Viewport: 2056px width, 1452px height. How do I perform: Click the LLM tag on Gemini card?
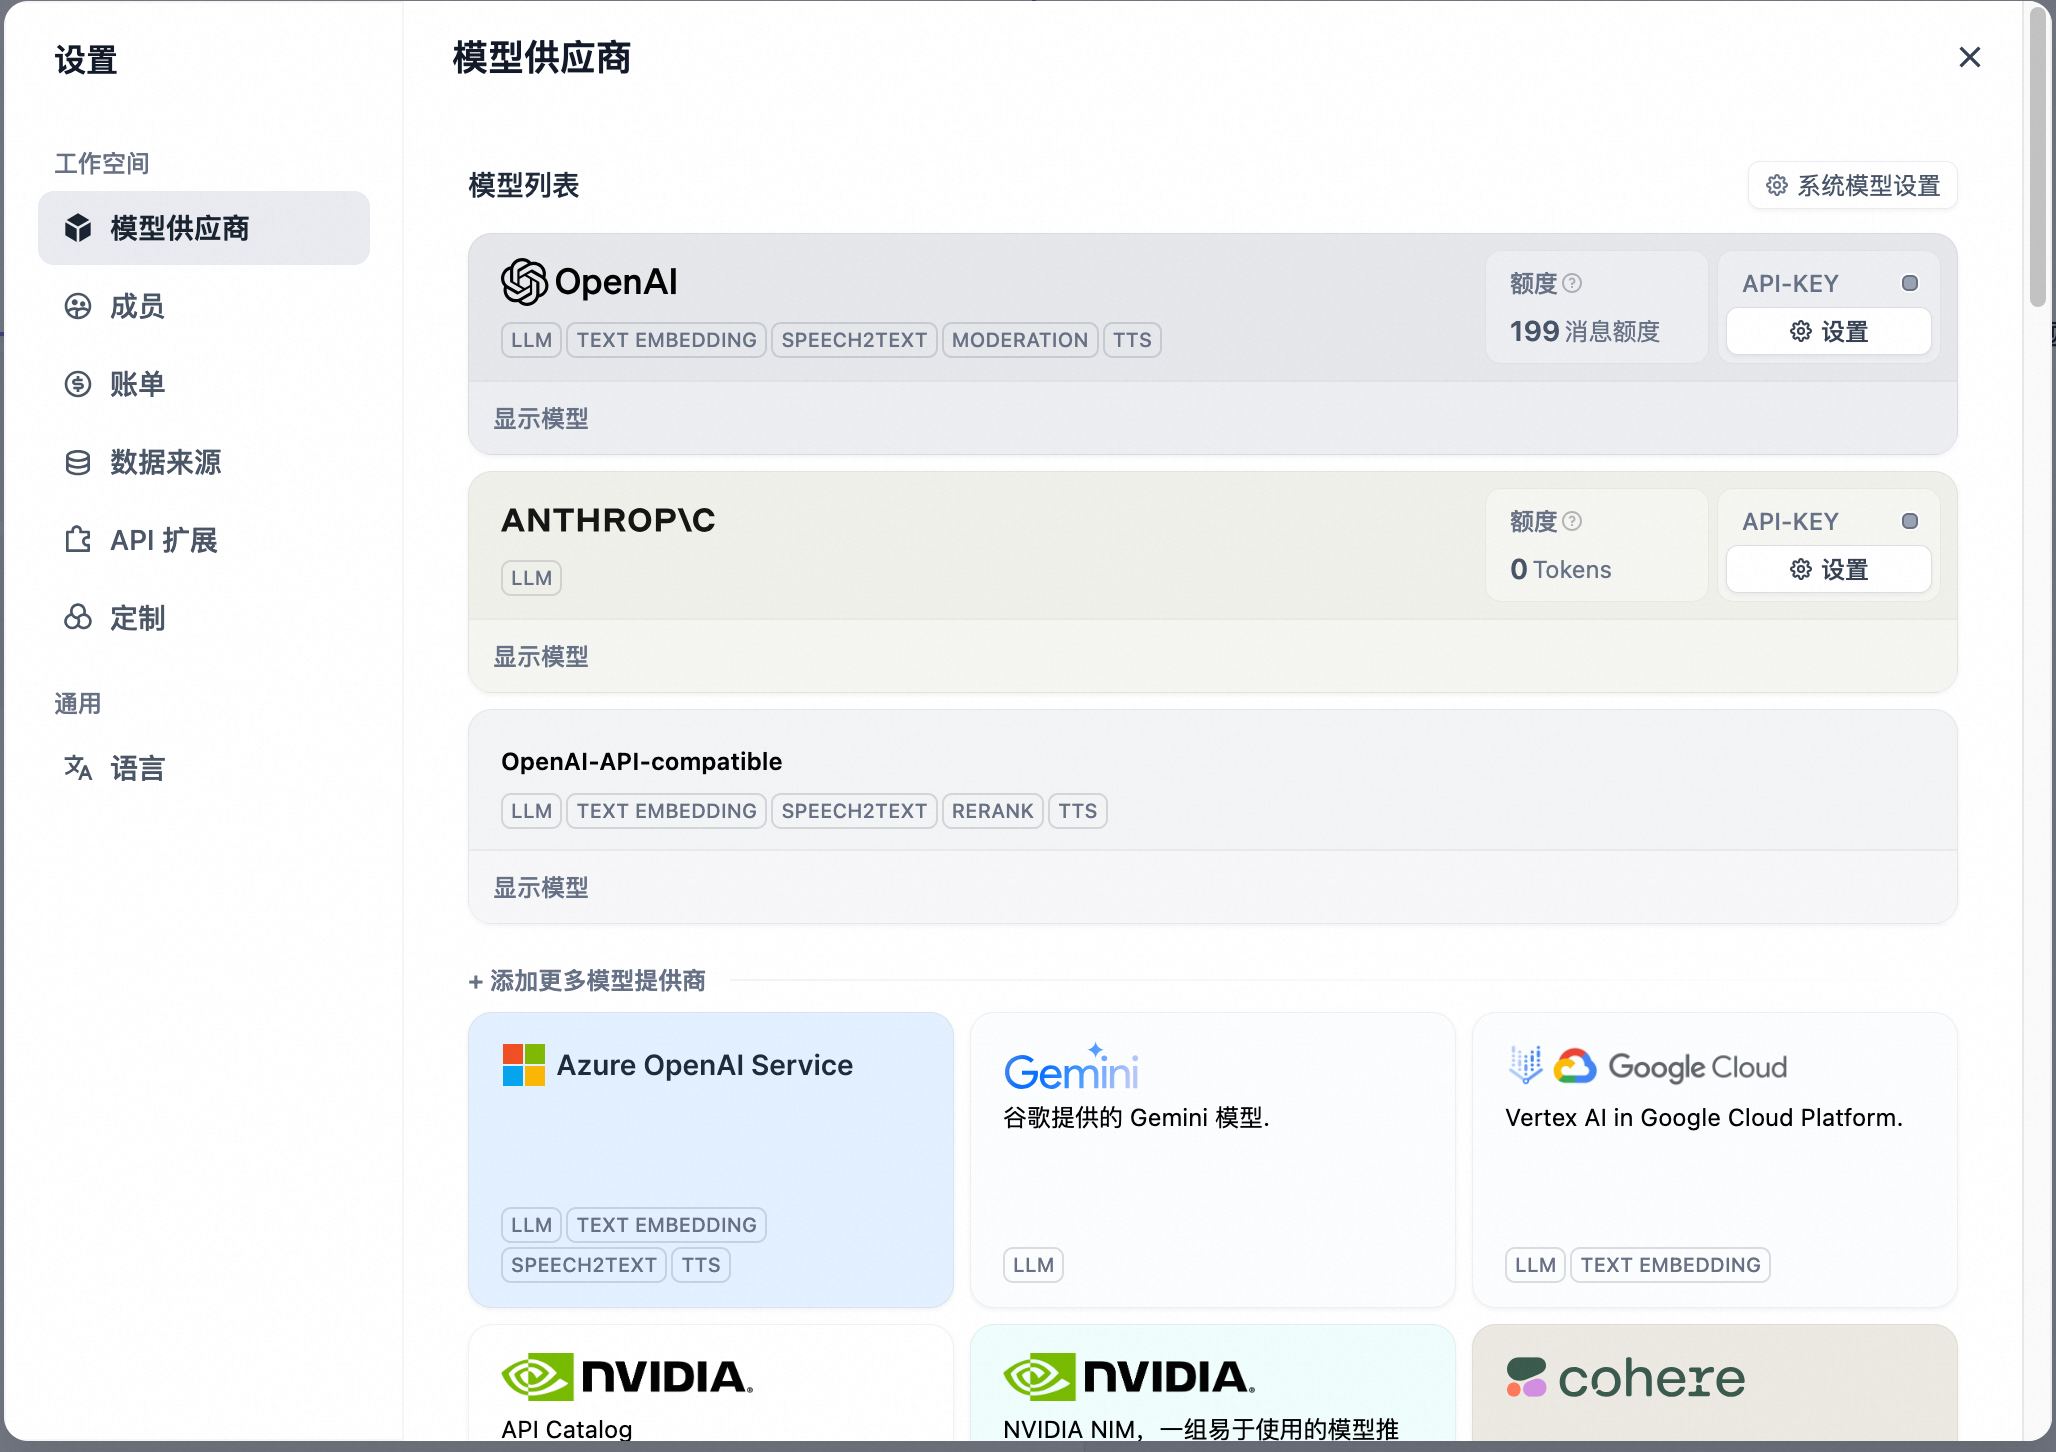(x=1033, y=1265)
